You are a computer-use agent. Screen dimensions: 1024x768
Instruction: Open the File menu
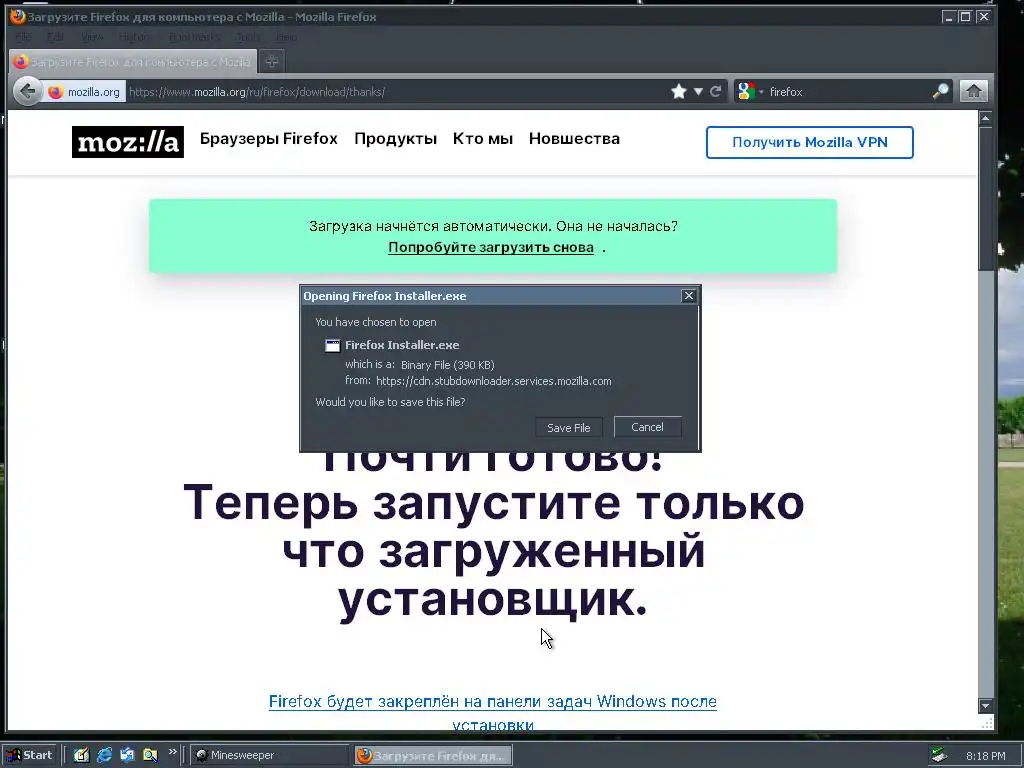coord(23,37)
